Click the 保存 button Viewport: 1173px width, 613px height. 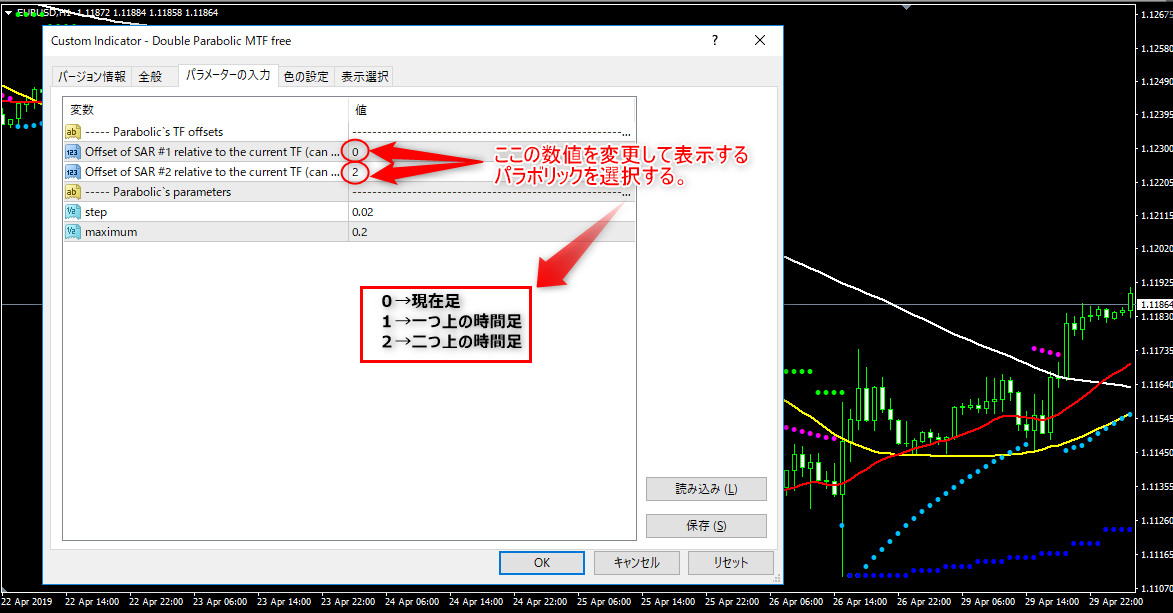click(x=706, y=525)
